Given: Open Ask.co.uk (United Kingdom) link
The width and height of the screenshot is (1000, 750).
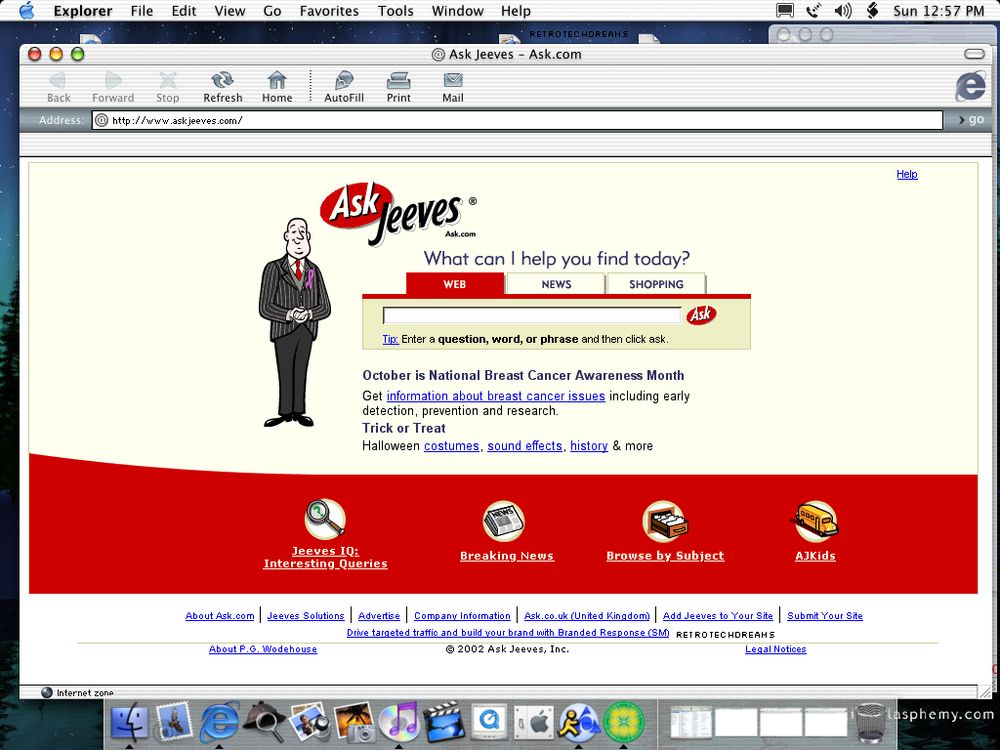Looking at the screenshot, I should (x=587, y=615).
